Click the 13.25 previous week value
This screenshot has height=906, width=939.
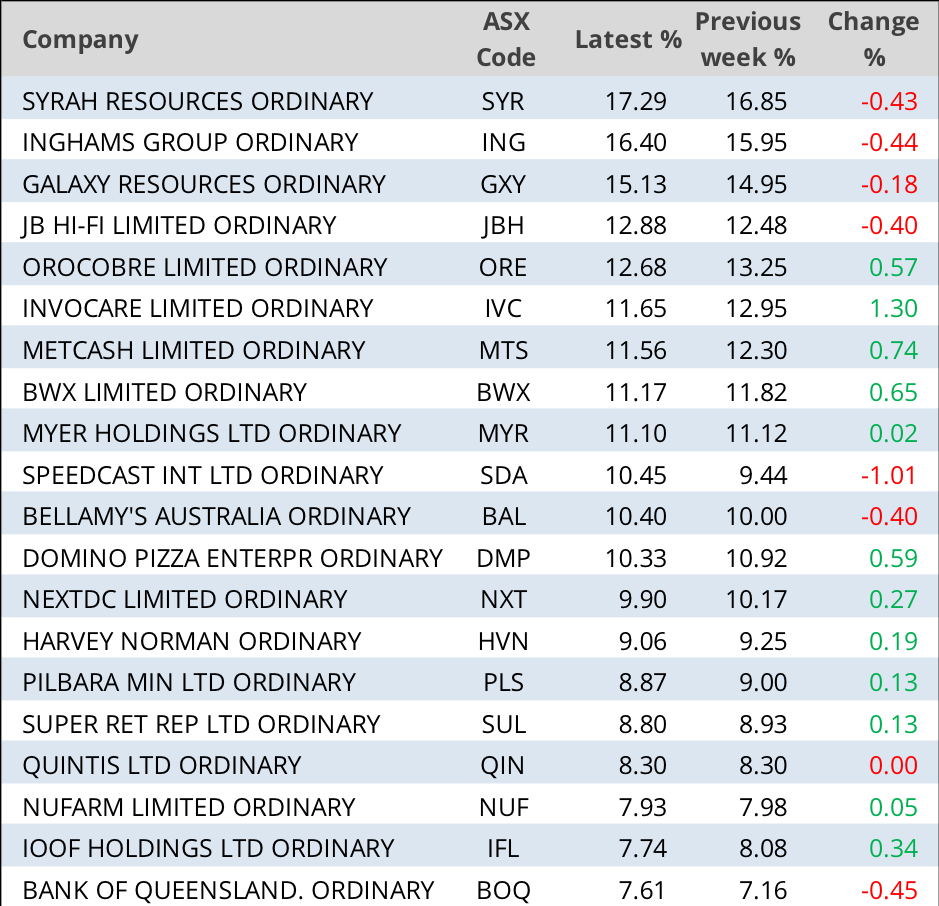point(758,267)
